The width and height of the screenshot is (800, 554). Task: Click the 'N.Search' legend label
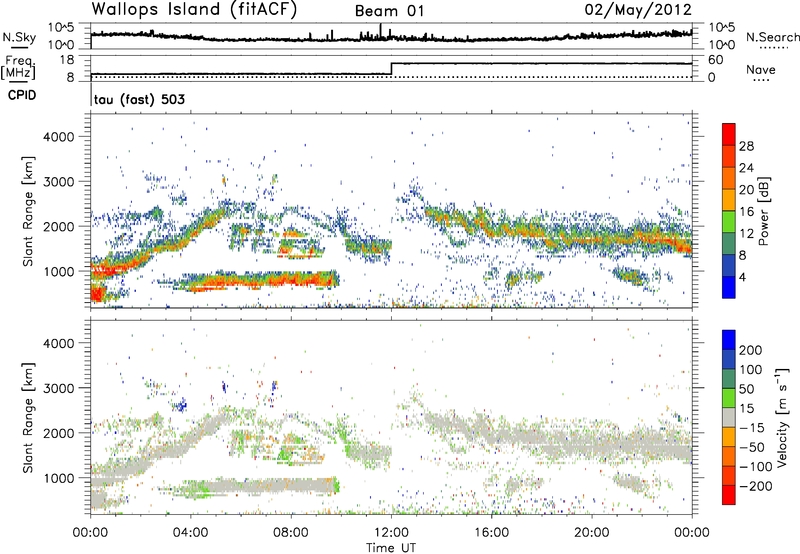[773, 37]
